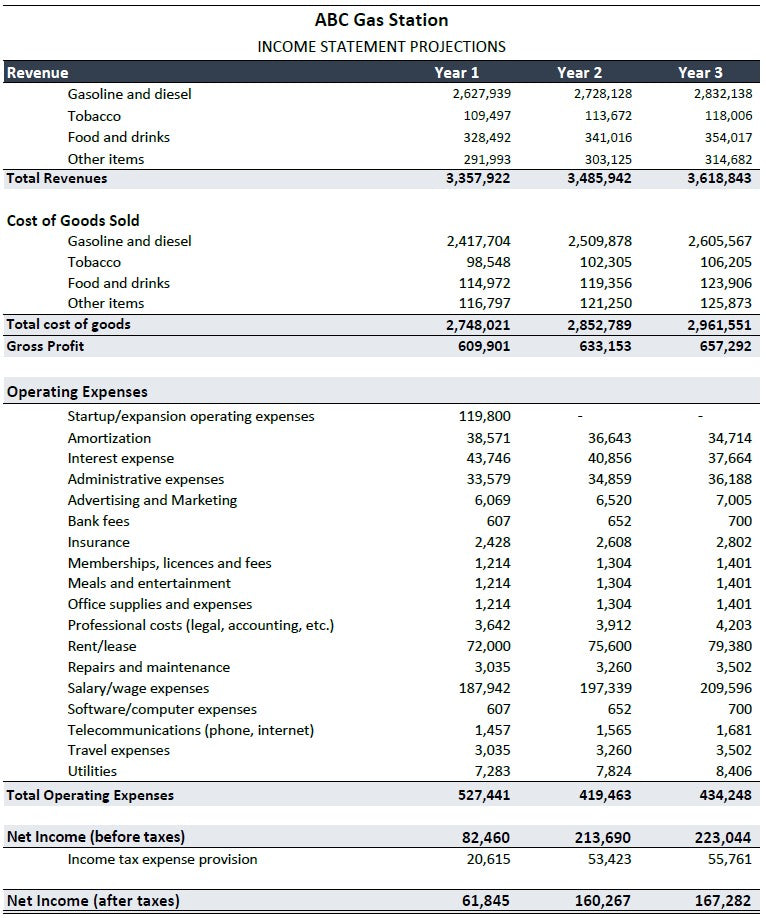Click the ABC Gas Station title

pos(381,20)
